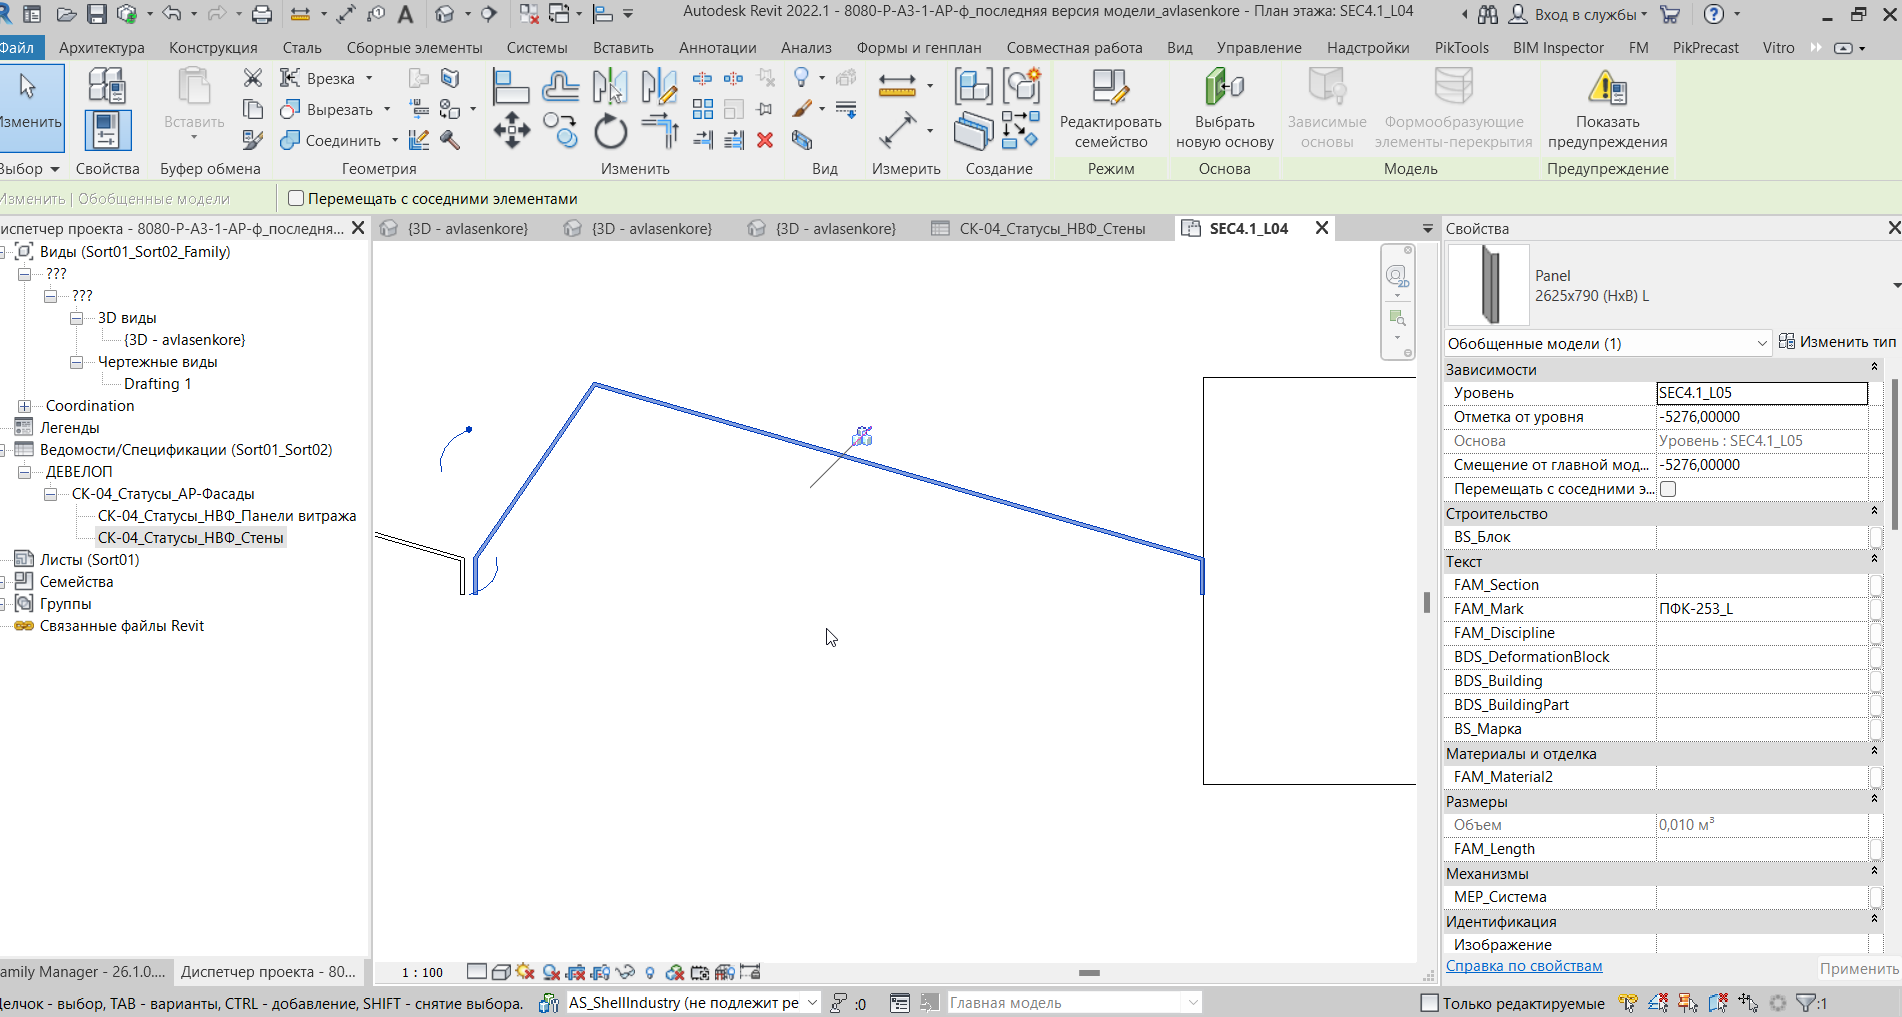Image resolution: width=1902 pixels, height=1017 pixels.
Task: Click 'Вход в службы' sign-in button
Action: point(1577,15)
